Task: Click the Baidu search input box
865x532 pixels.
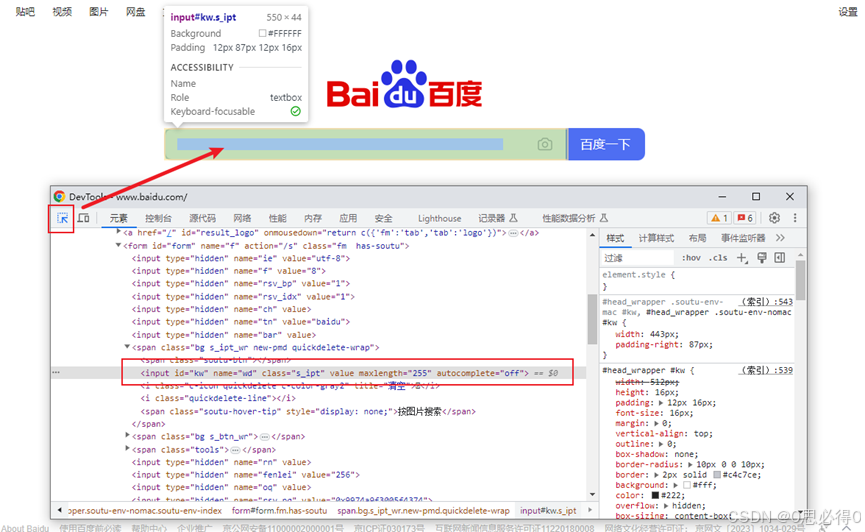Action: (365, 144)
